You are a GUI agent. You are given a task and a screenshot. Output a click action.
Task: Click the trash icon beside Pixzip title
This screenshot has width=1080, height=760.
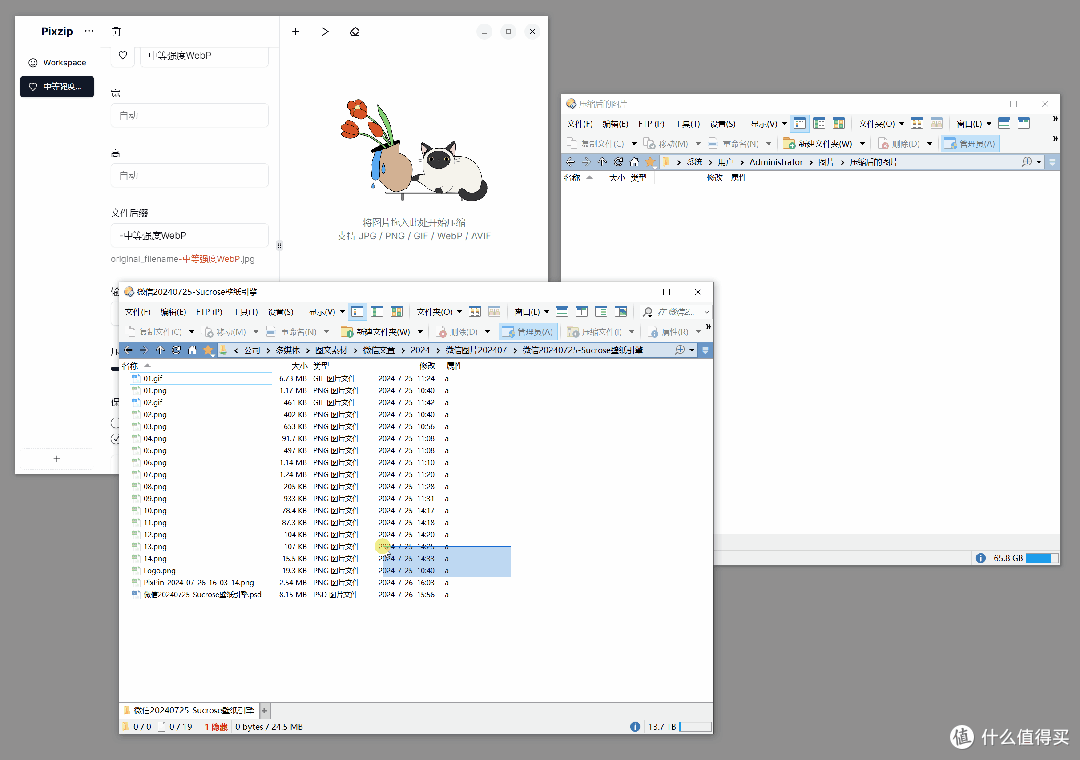[x=116, y=32]
